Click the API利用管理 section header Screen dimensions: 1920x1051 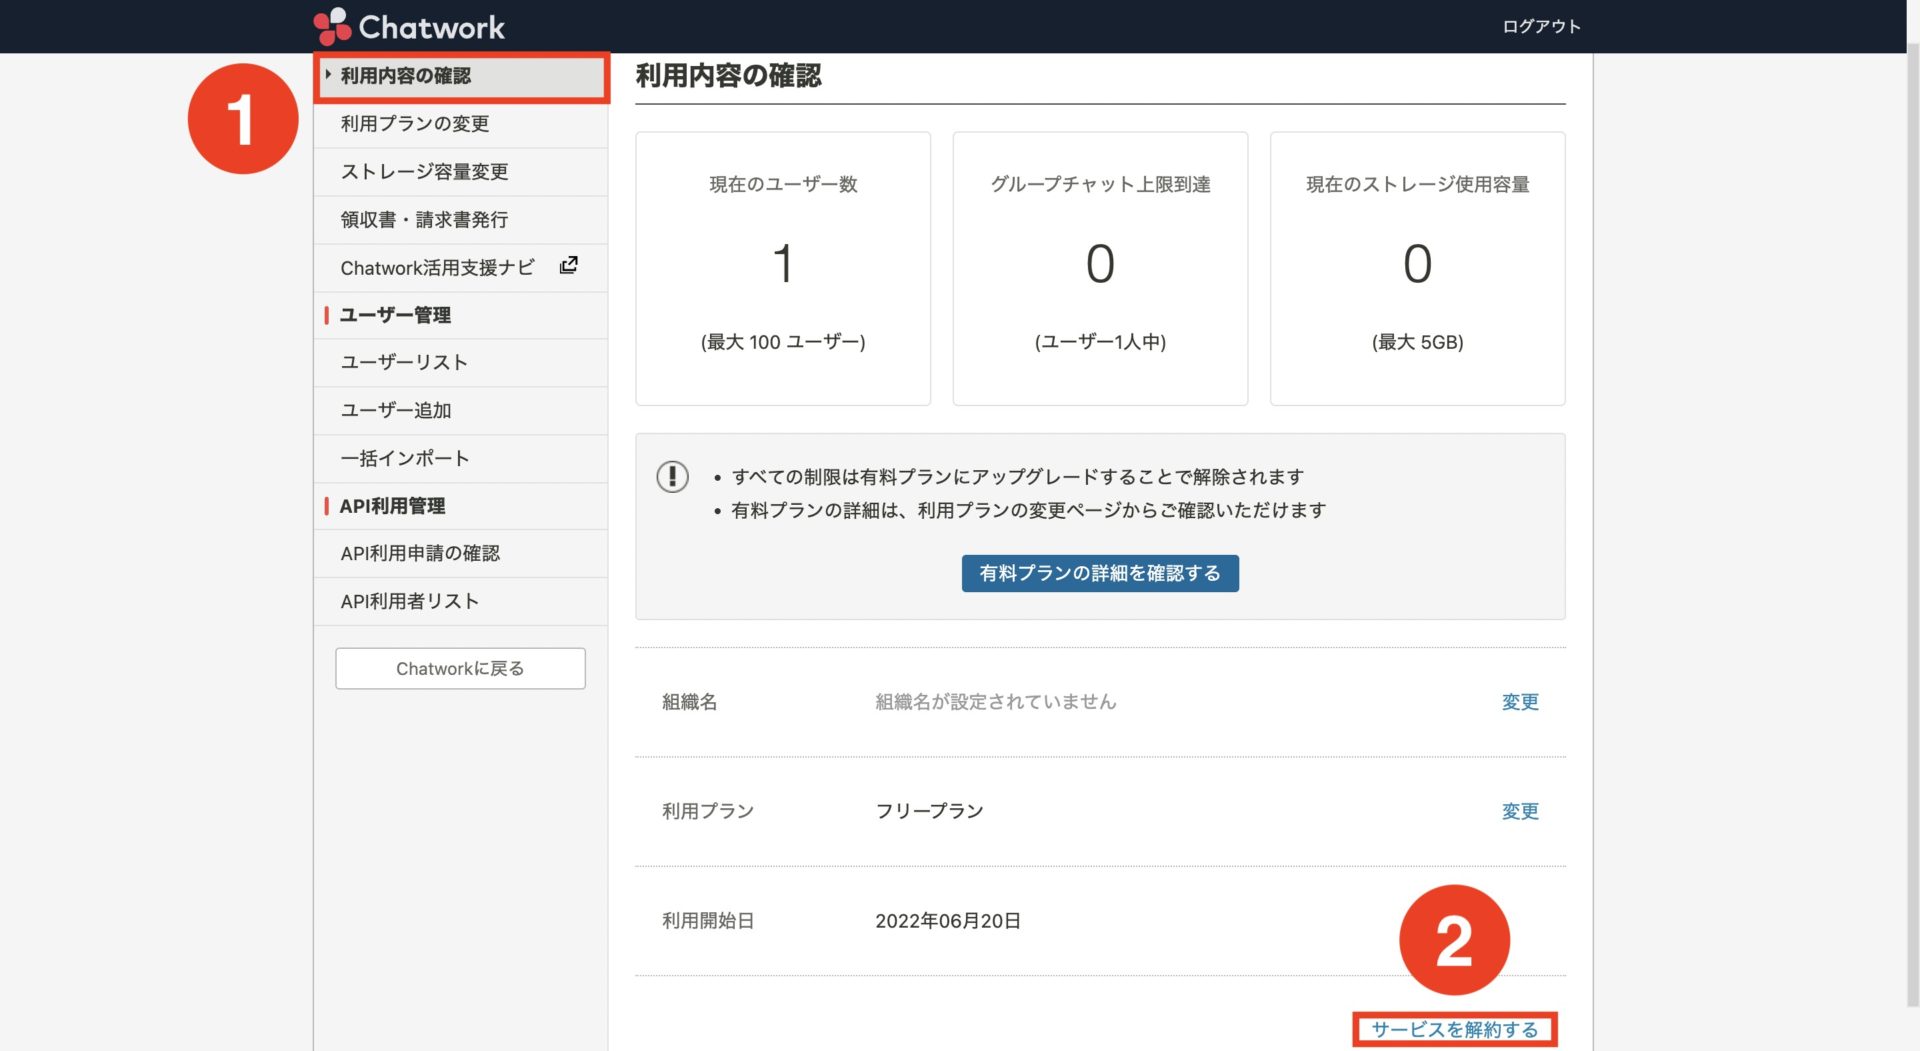pyautogui.click(x=461, y=506)
